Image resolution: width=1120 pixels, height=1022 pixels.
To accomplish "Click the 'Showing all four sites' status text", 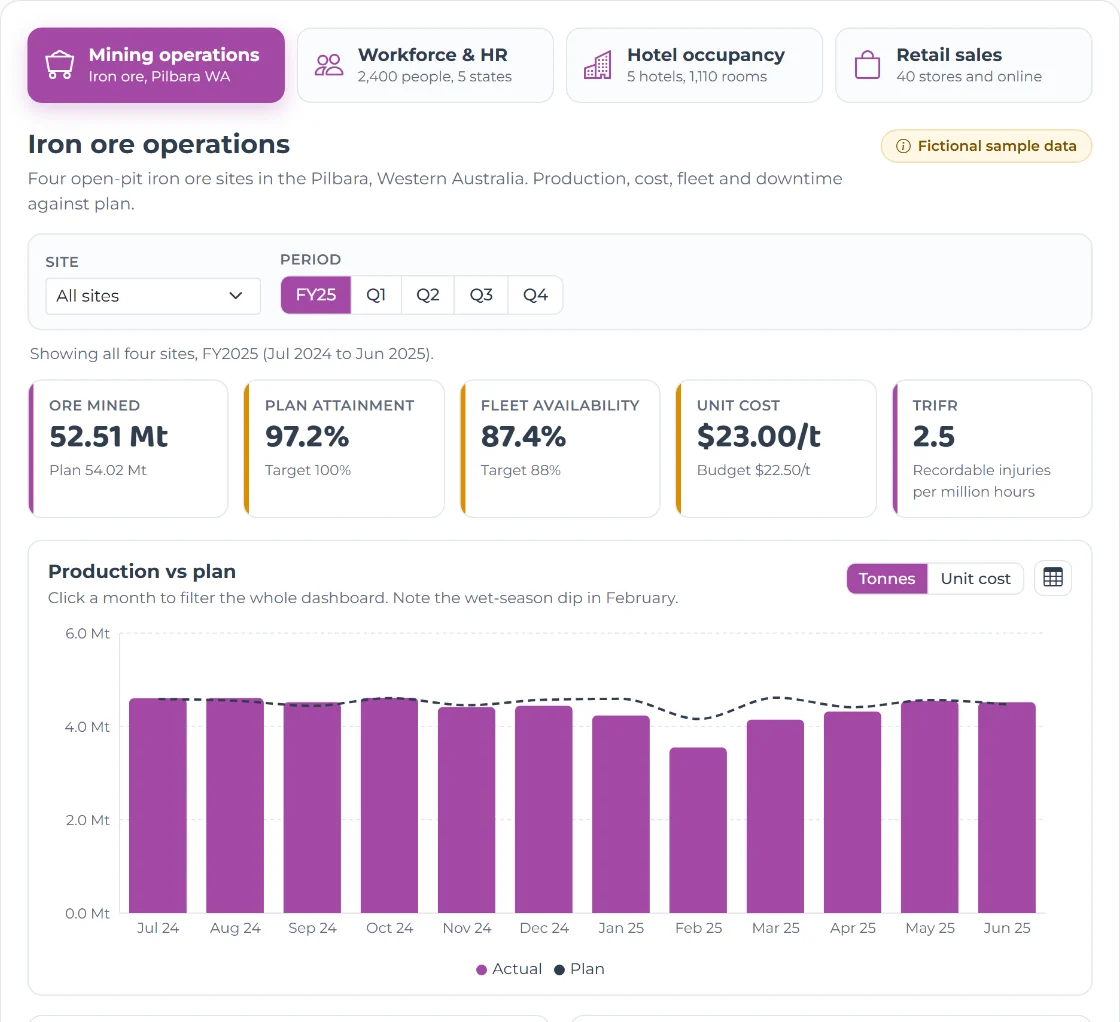I will (231, 354).
